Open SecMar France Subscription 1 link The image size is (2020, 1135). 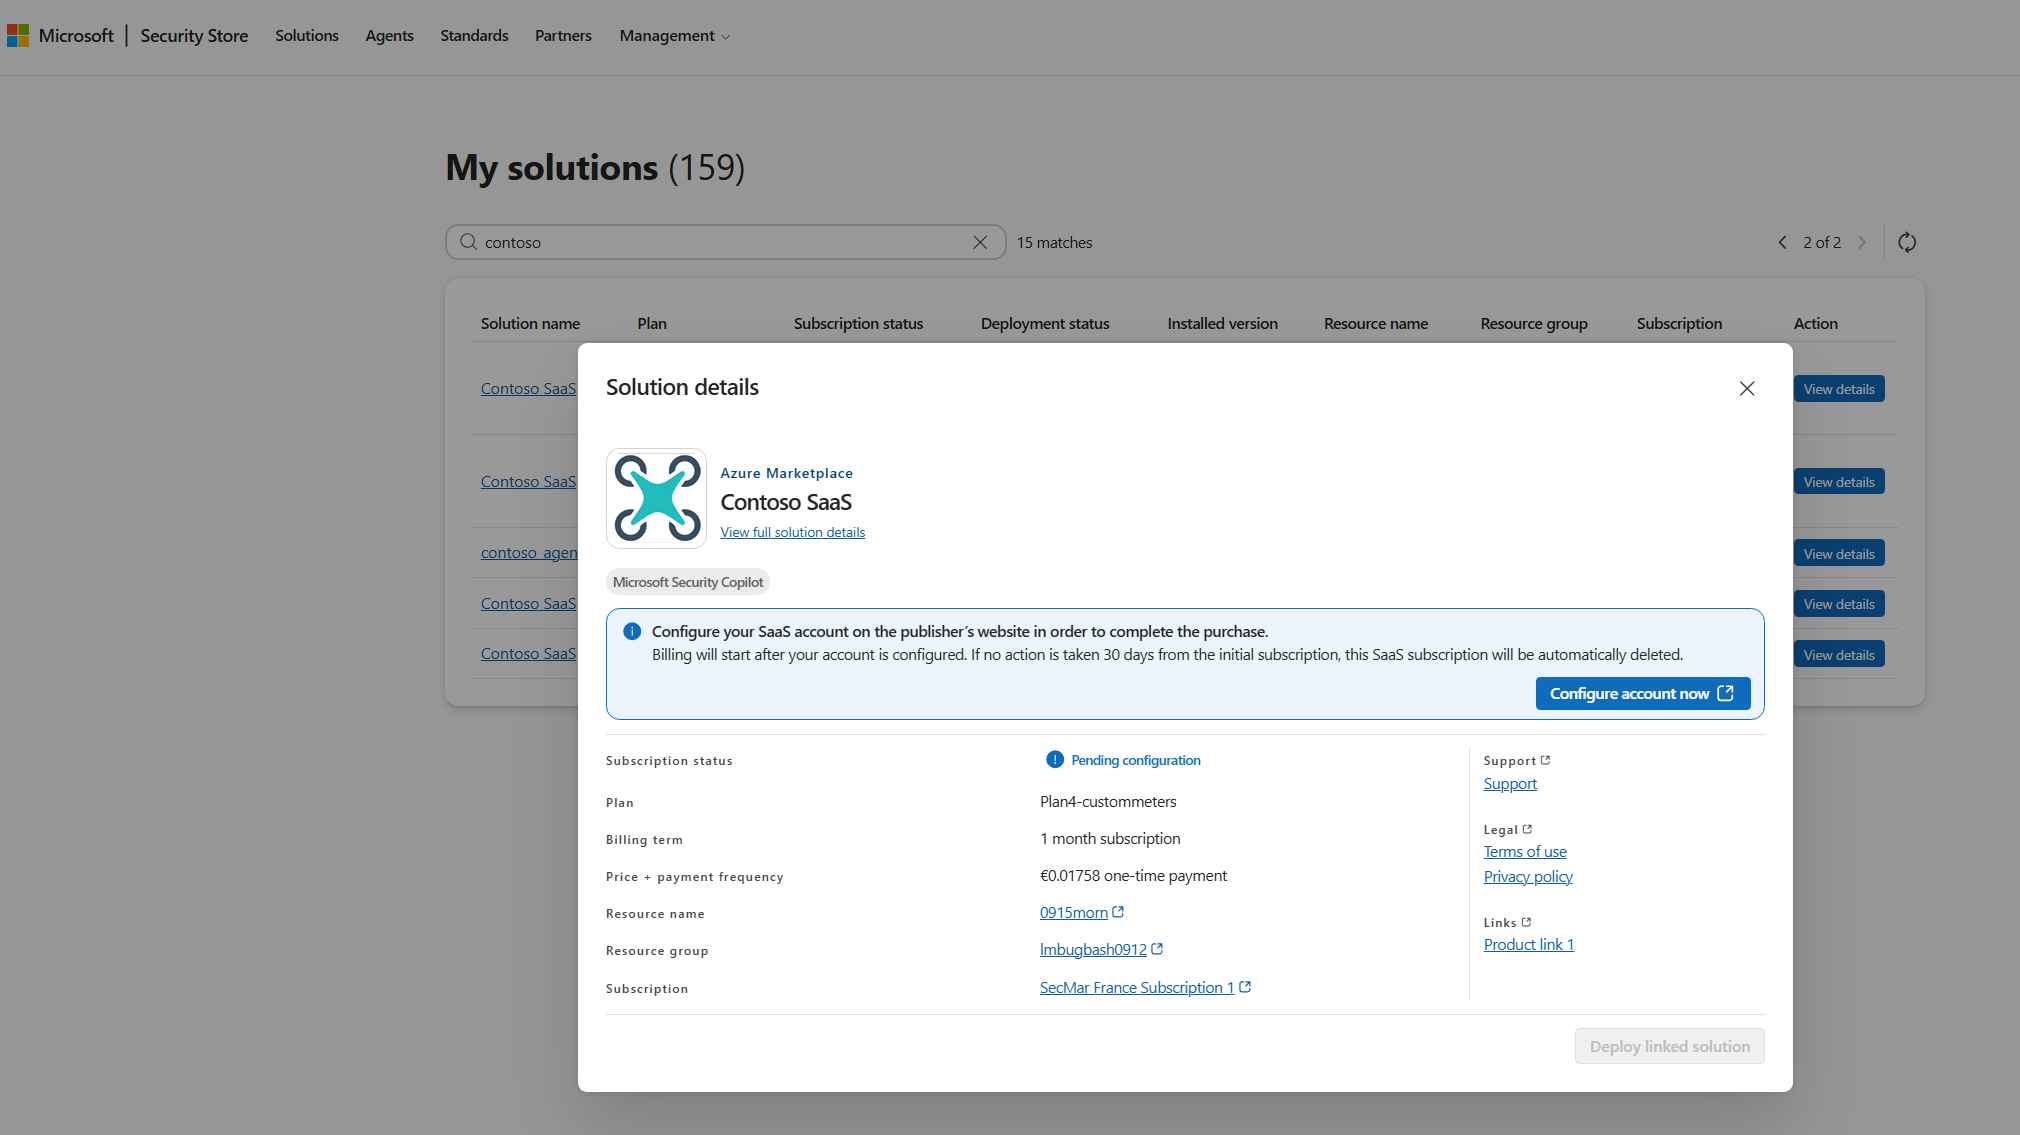(x=1136, y=987)
